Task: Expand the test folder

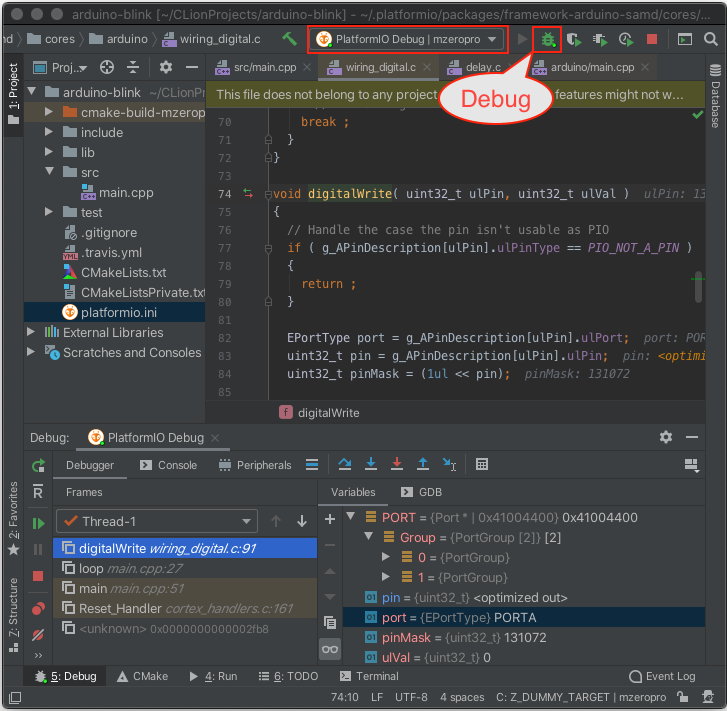Action: (x=48, y=211)
